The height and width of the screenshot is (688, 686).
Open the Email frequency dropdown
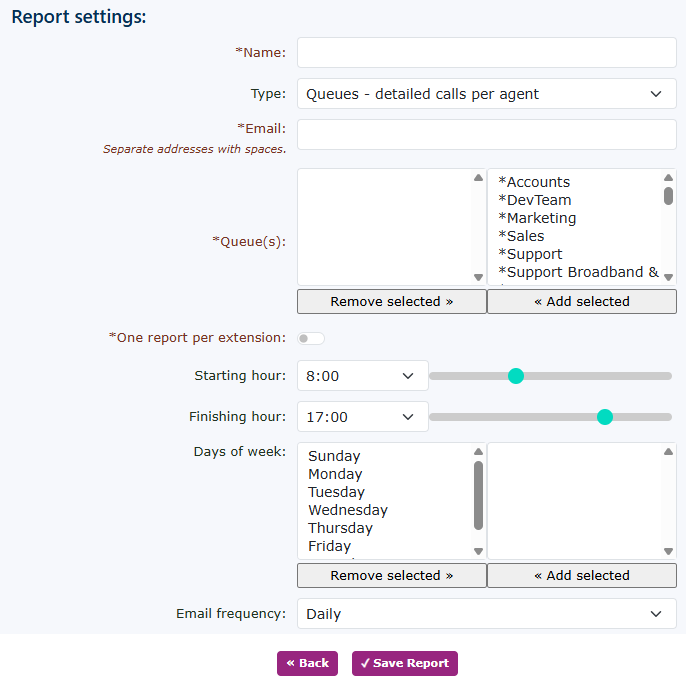486,614
